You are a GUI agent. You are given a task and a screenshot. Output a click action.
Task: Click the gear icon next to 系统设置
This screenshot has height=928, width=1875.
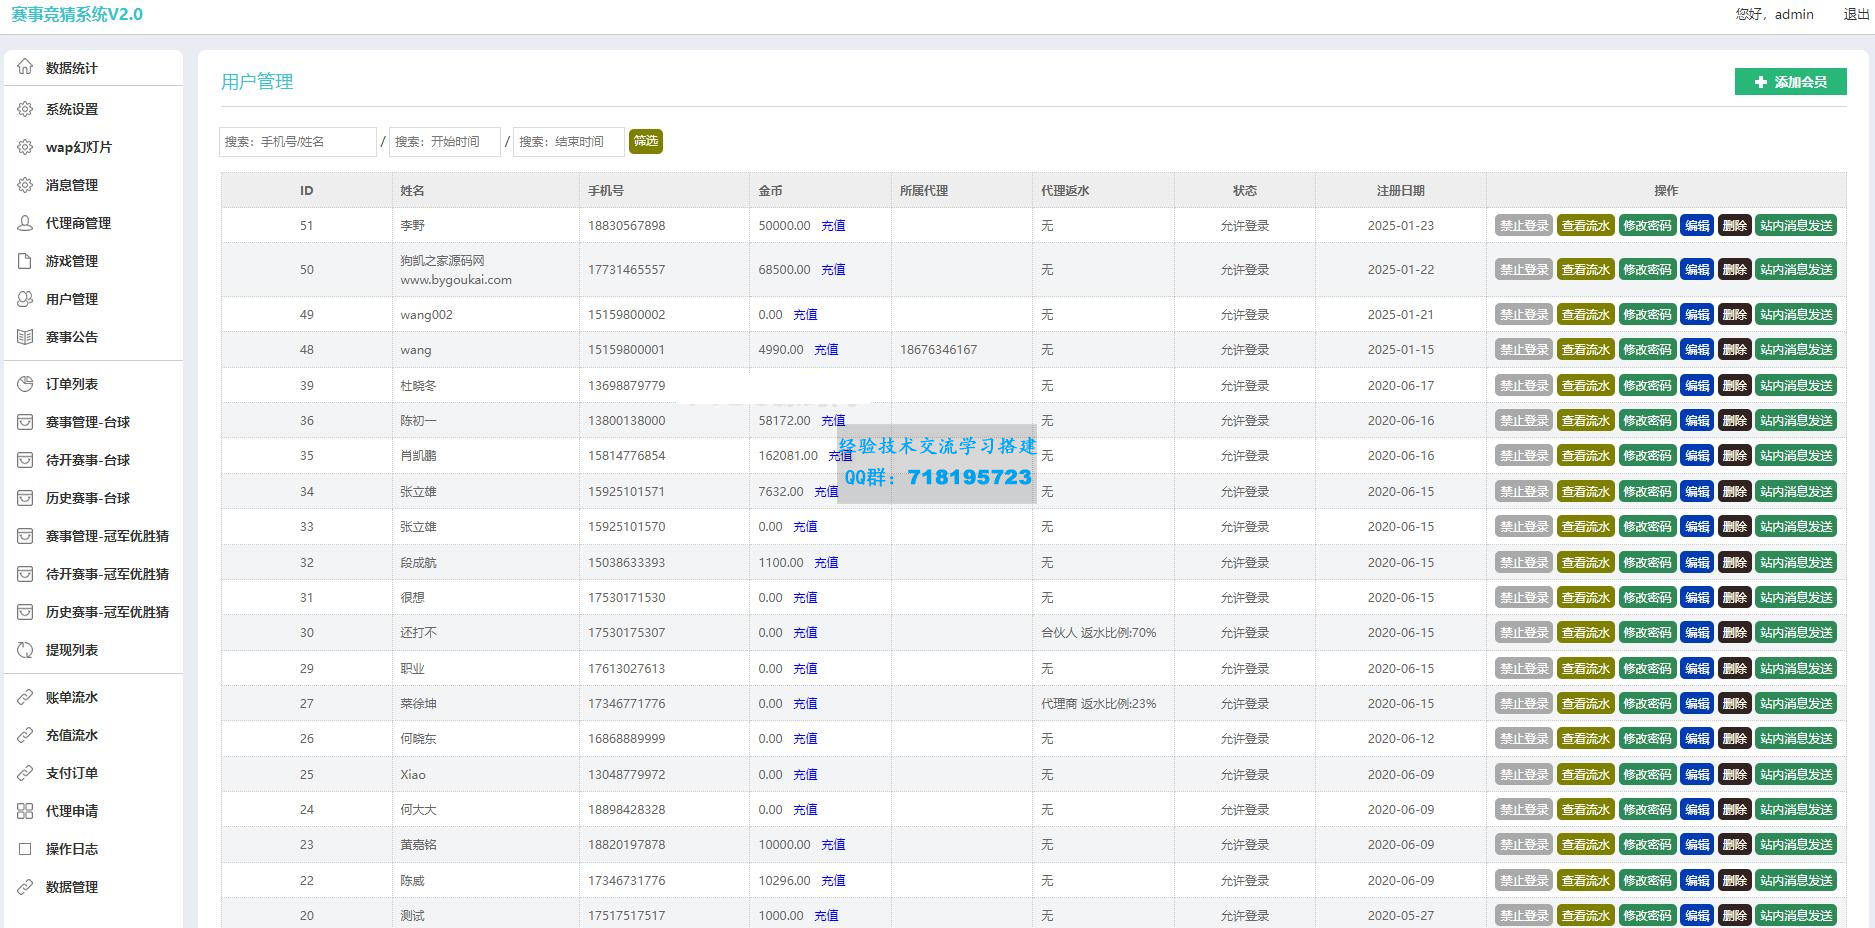point(25,109)
